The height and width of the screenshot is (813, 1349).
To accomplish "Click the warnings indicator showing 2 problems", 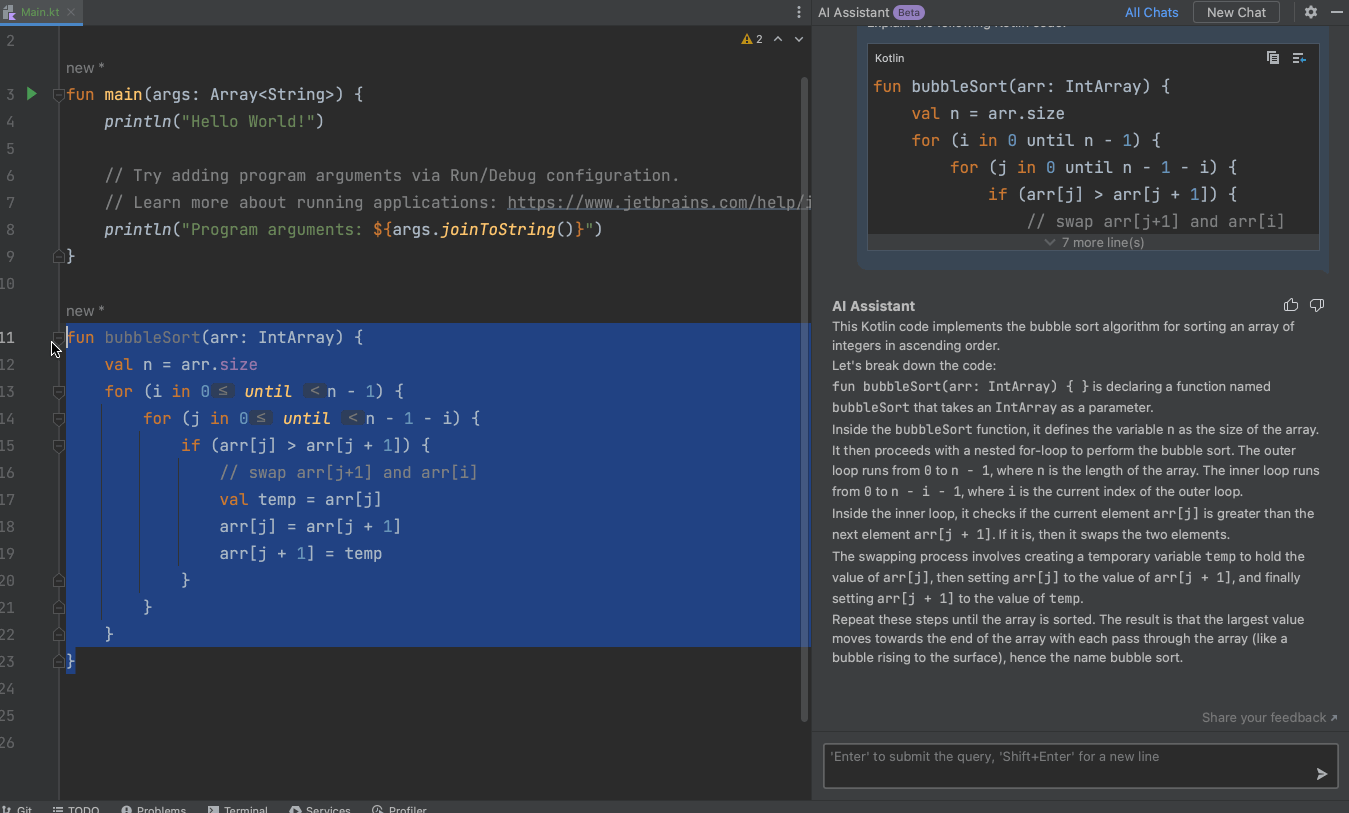I will [751, 39].
